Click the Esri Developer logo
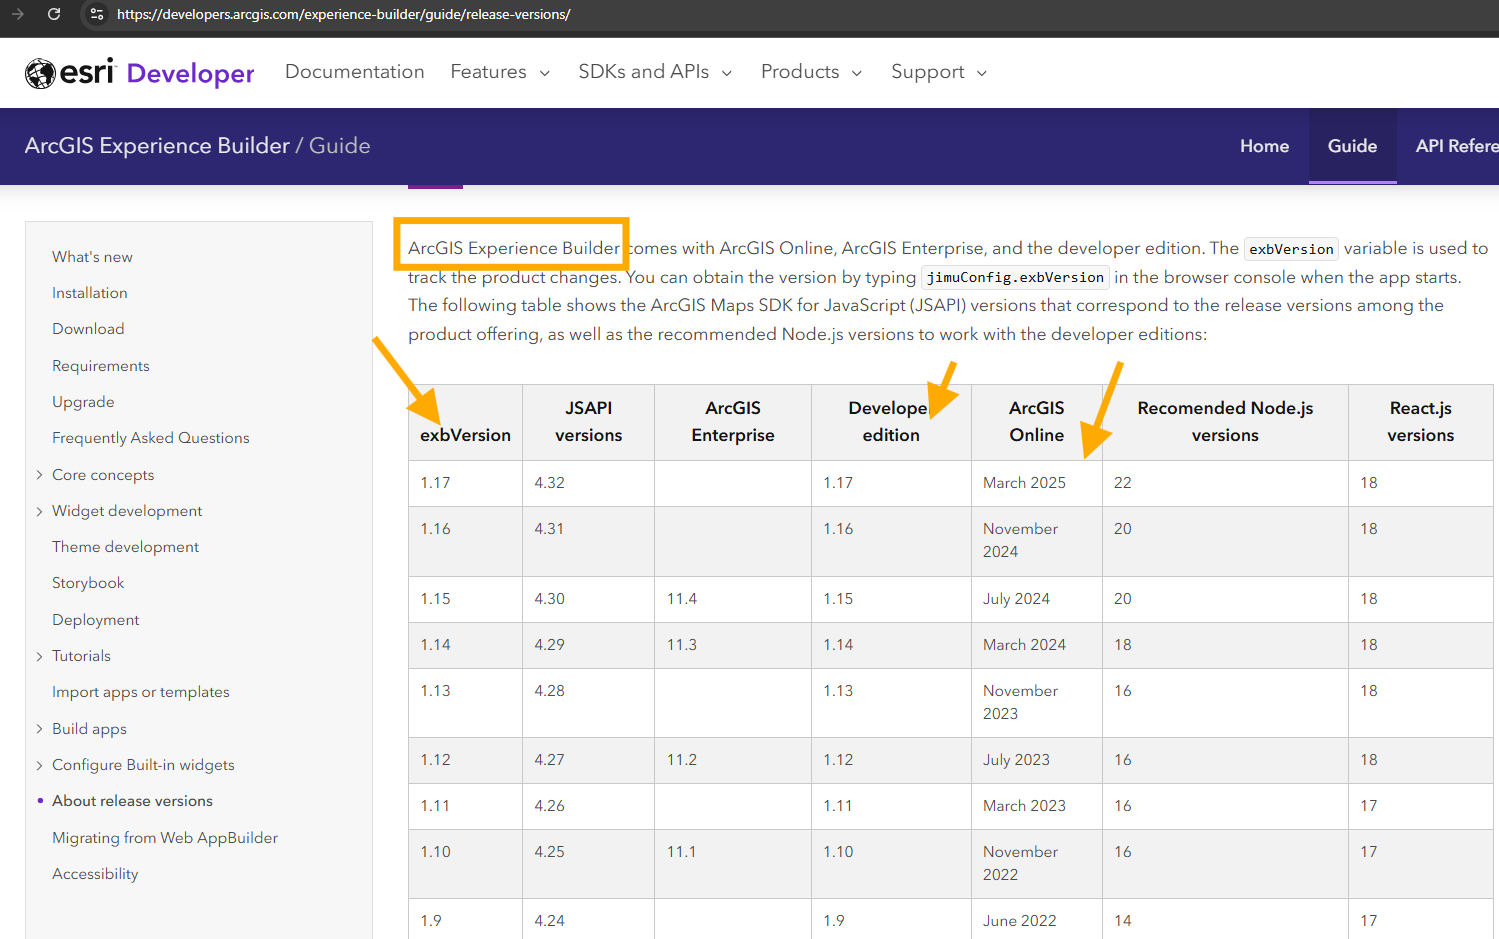 click(140, 73)
